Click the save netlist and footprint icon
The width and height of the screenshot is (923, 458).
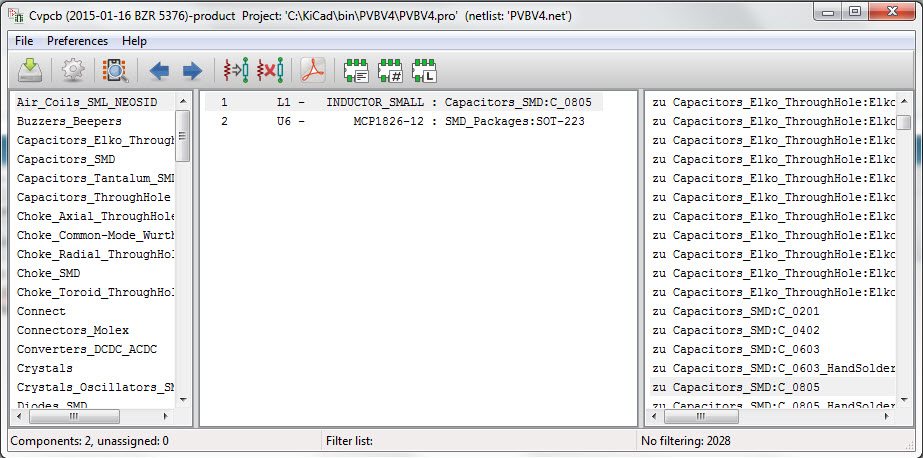coord(31,71)
